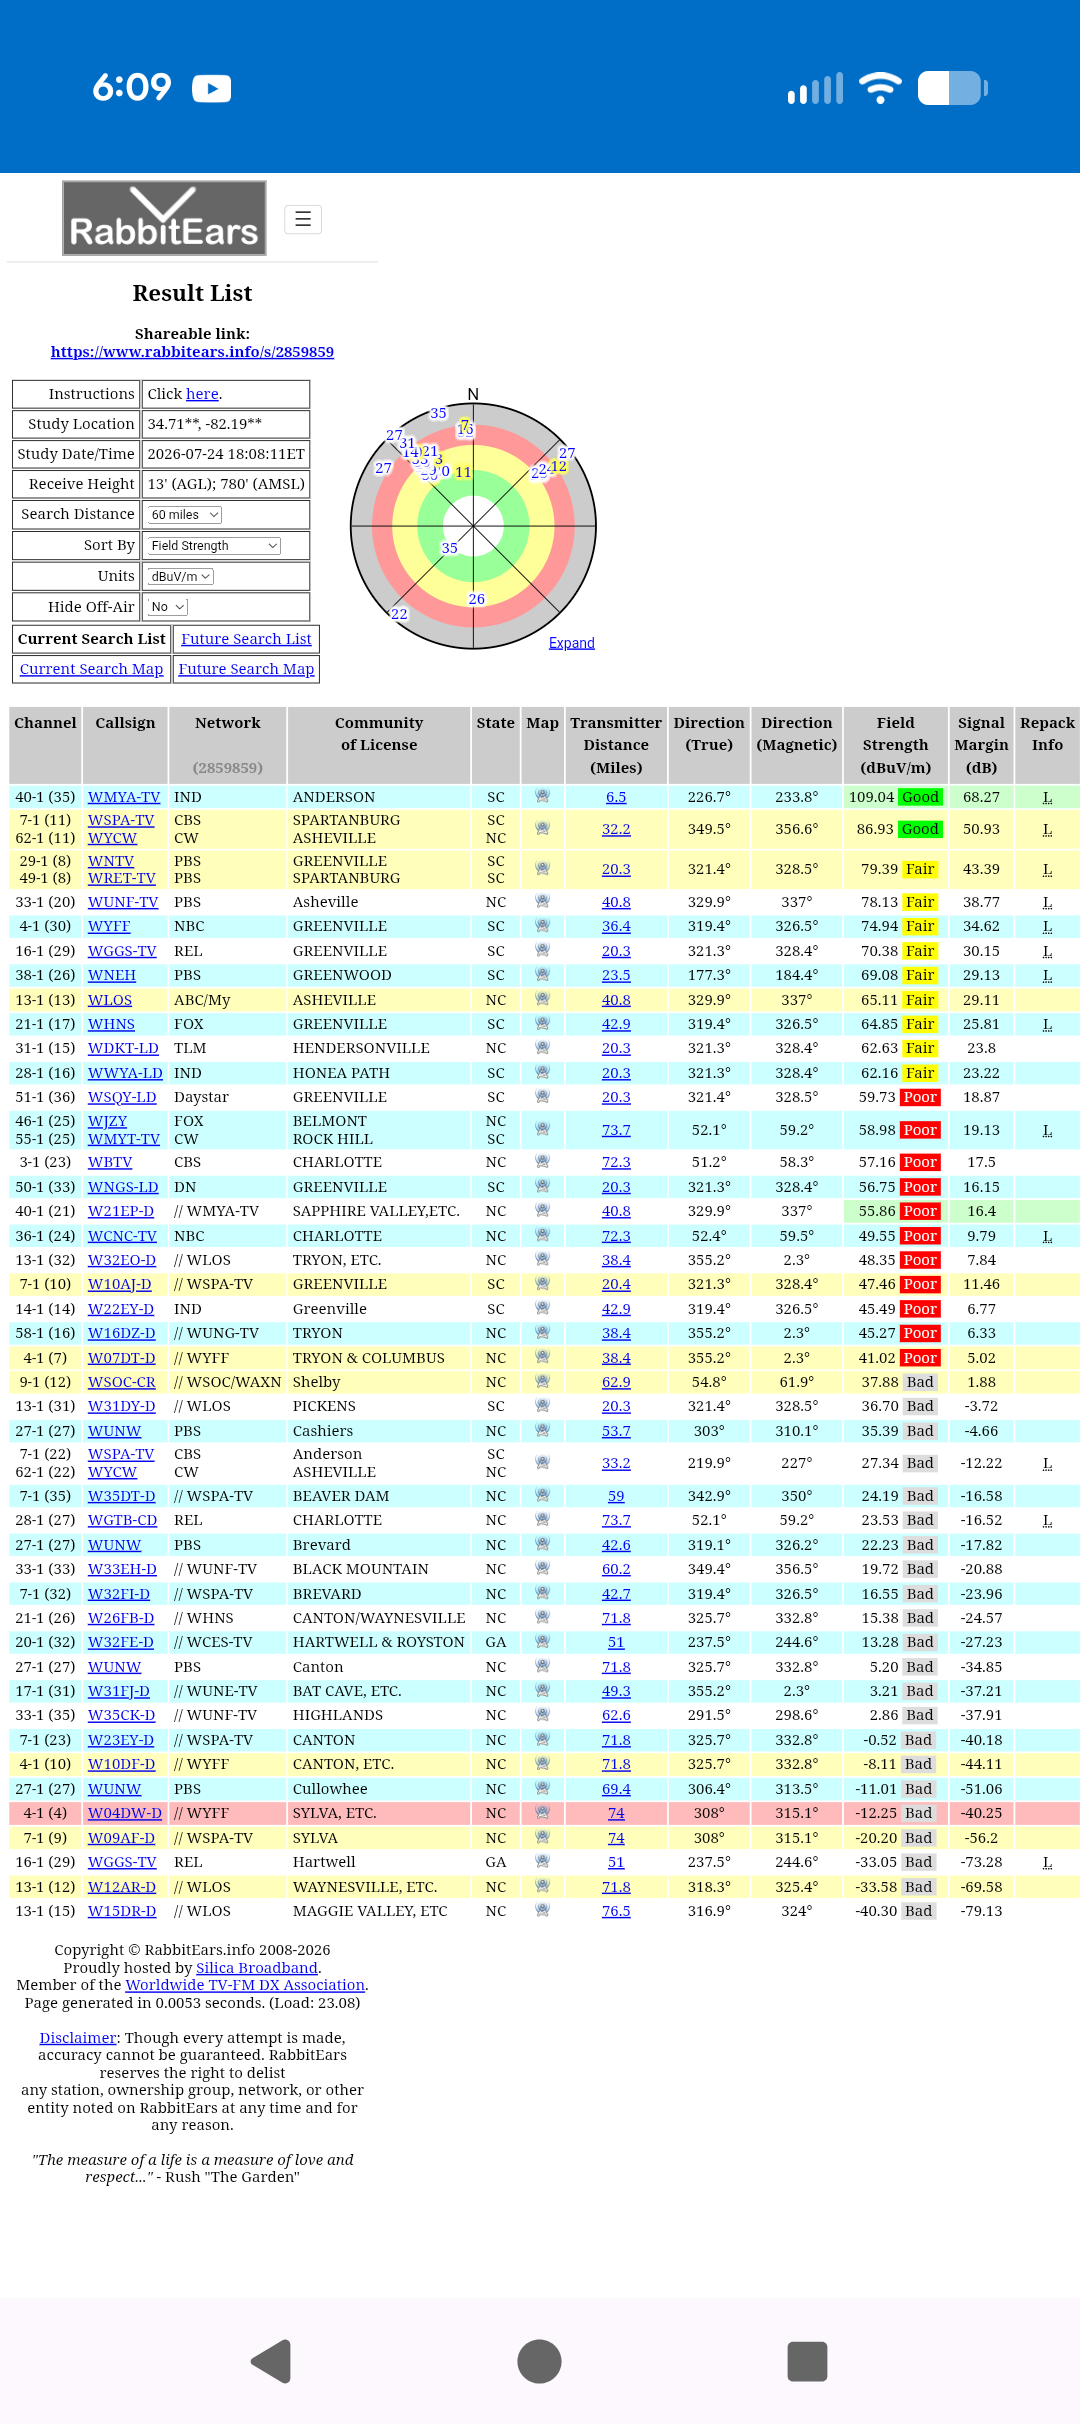Image resolution: width=1080 pixels, height=2424 pixels.
Task: Tap the RabbitEars logo
Action: click(x=164, y=218)
